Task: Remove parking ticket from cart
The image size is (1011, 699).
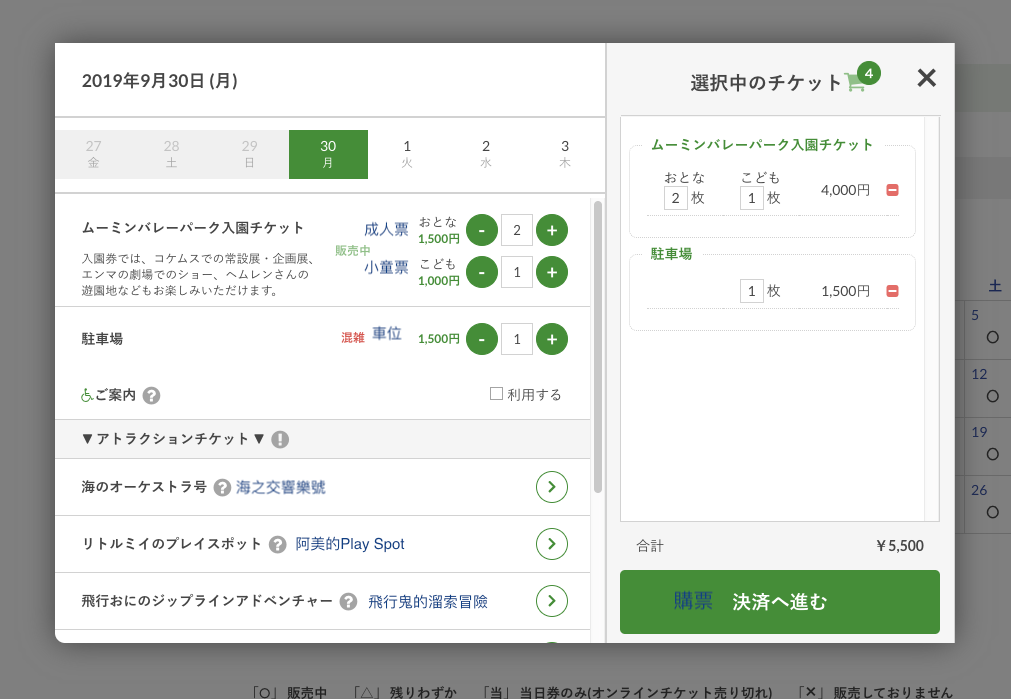Action: [892, 291]
